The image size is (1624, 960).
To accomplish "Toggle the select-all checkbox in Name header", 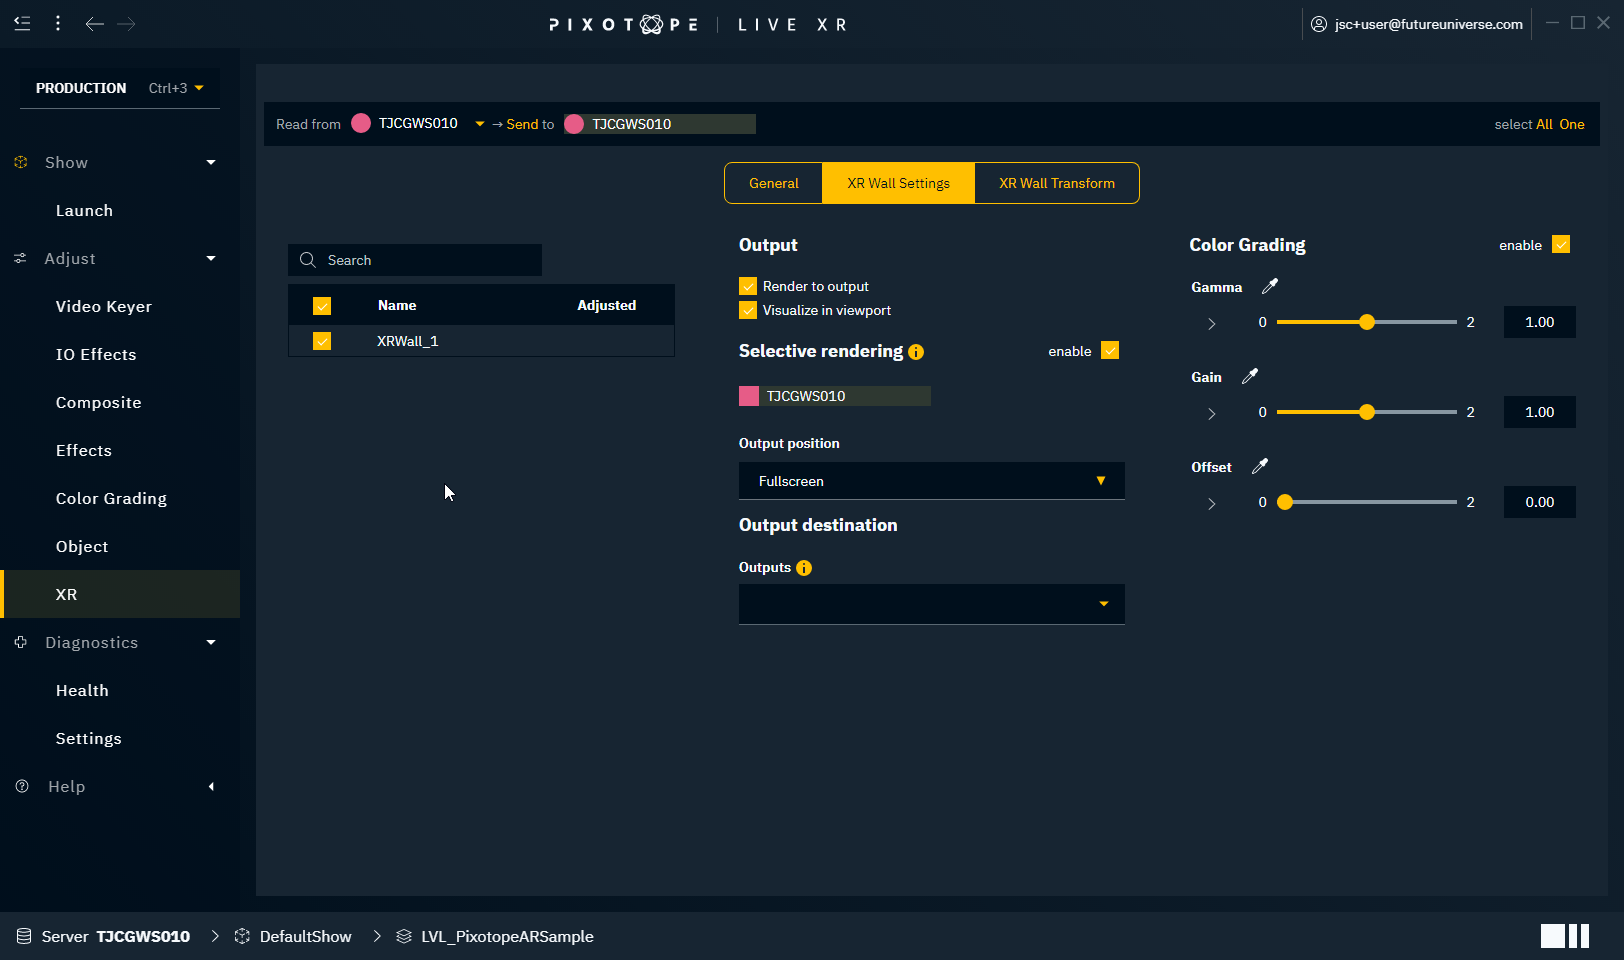I will tap(322, 306).
